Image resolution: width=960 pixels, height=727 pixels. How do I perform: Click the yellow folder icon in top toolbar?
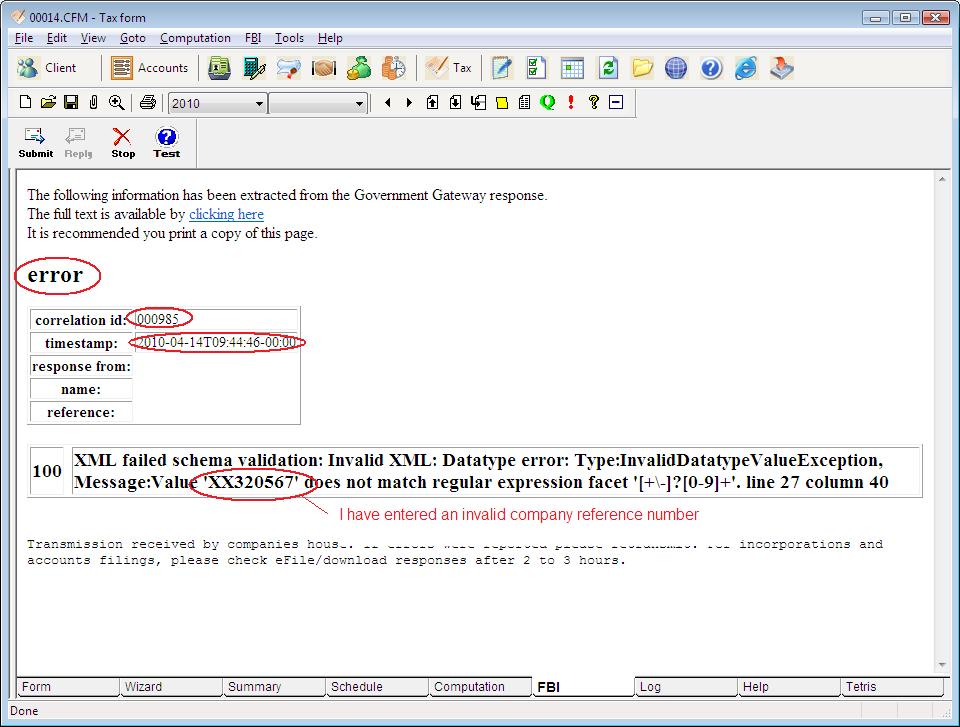642,68
